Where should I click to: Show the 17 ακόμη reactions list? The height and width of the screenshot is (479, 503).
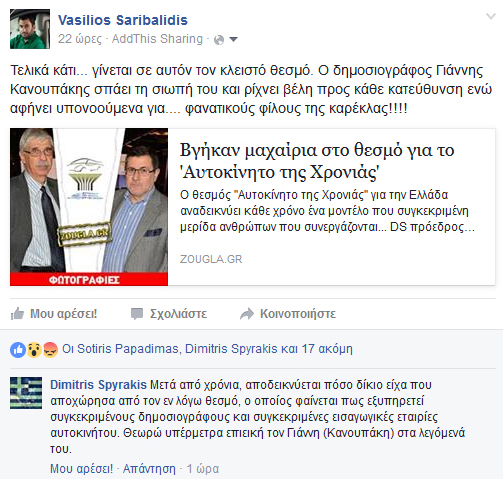(x=327, y=349)
